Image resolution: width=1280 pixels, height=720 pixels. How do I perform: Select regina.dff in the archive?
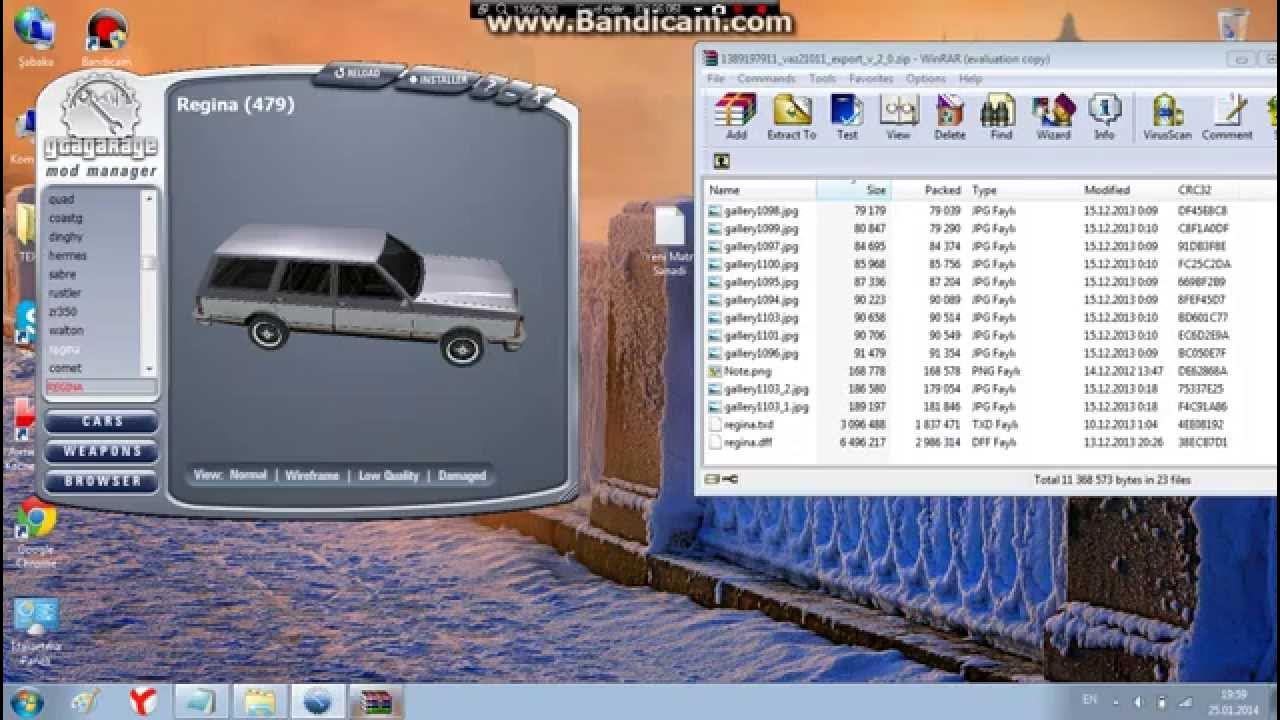[x=748, y=442]
